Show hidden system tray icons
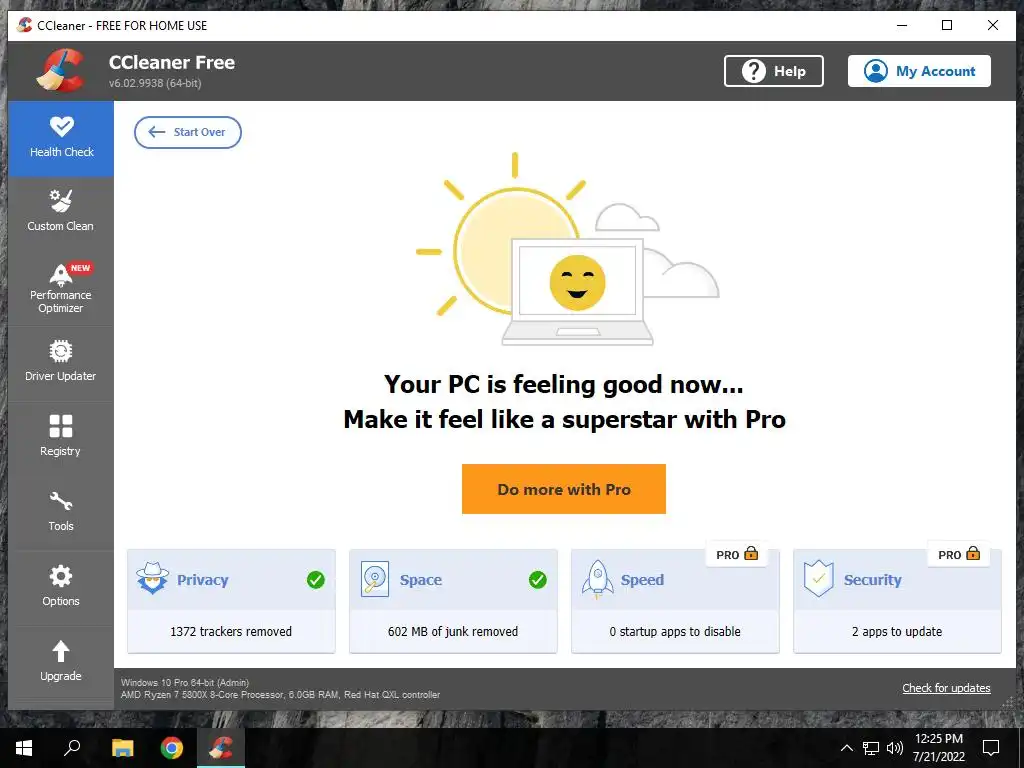This screenshot has height=768, width=1024. click(846, 748)
